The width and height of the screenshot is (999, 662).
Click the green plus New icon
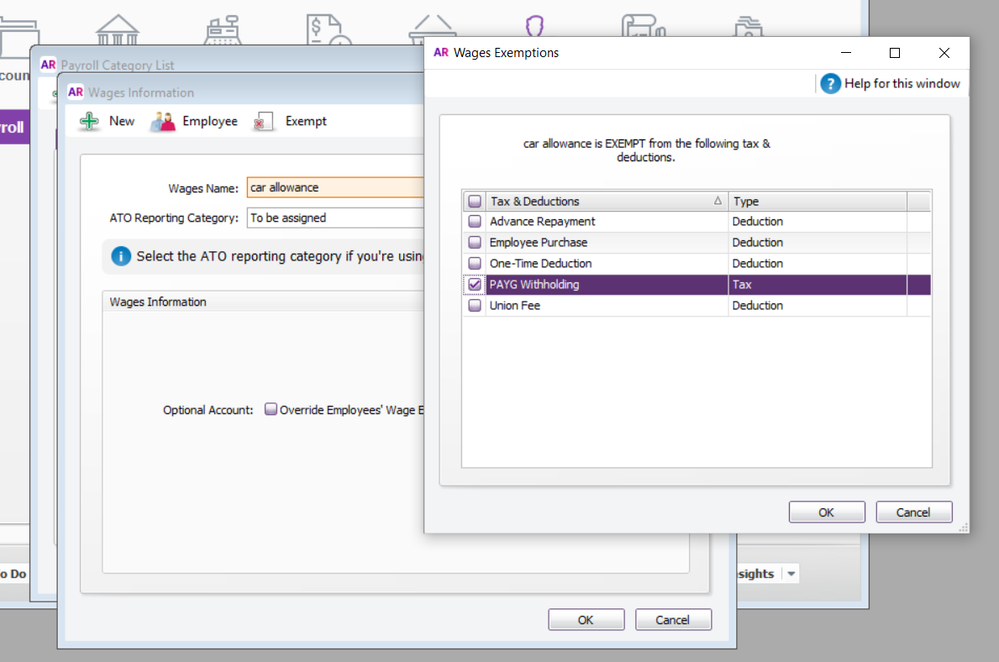[90, 121]
